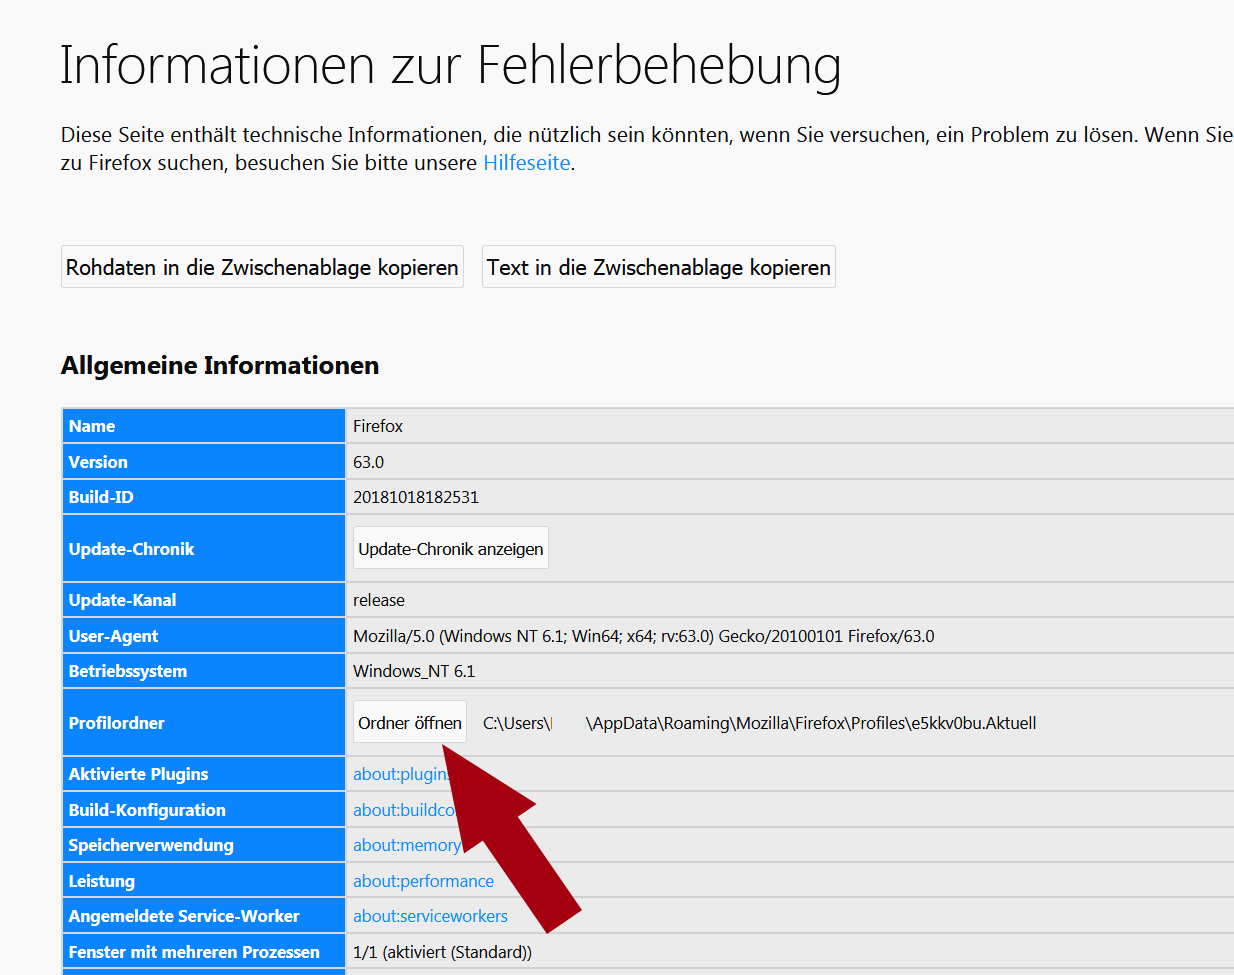The image size is (1234, 975).
Task: Click the Update-Chronik row header
Action: [204, 549]
